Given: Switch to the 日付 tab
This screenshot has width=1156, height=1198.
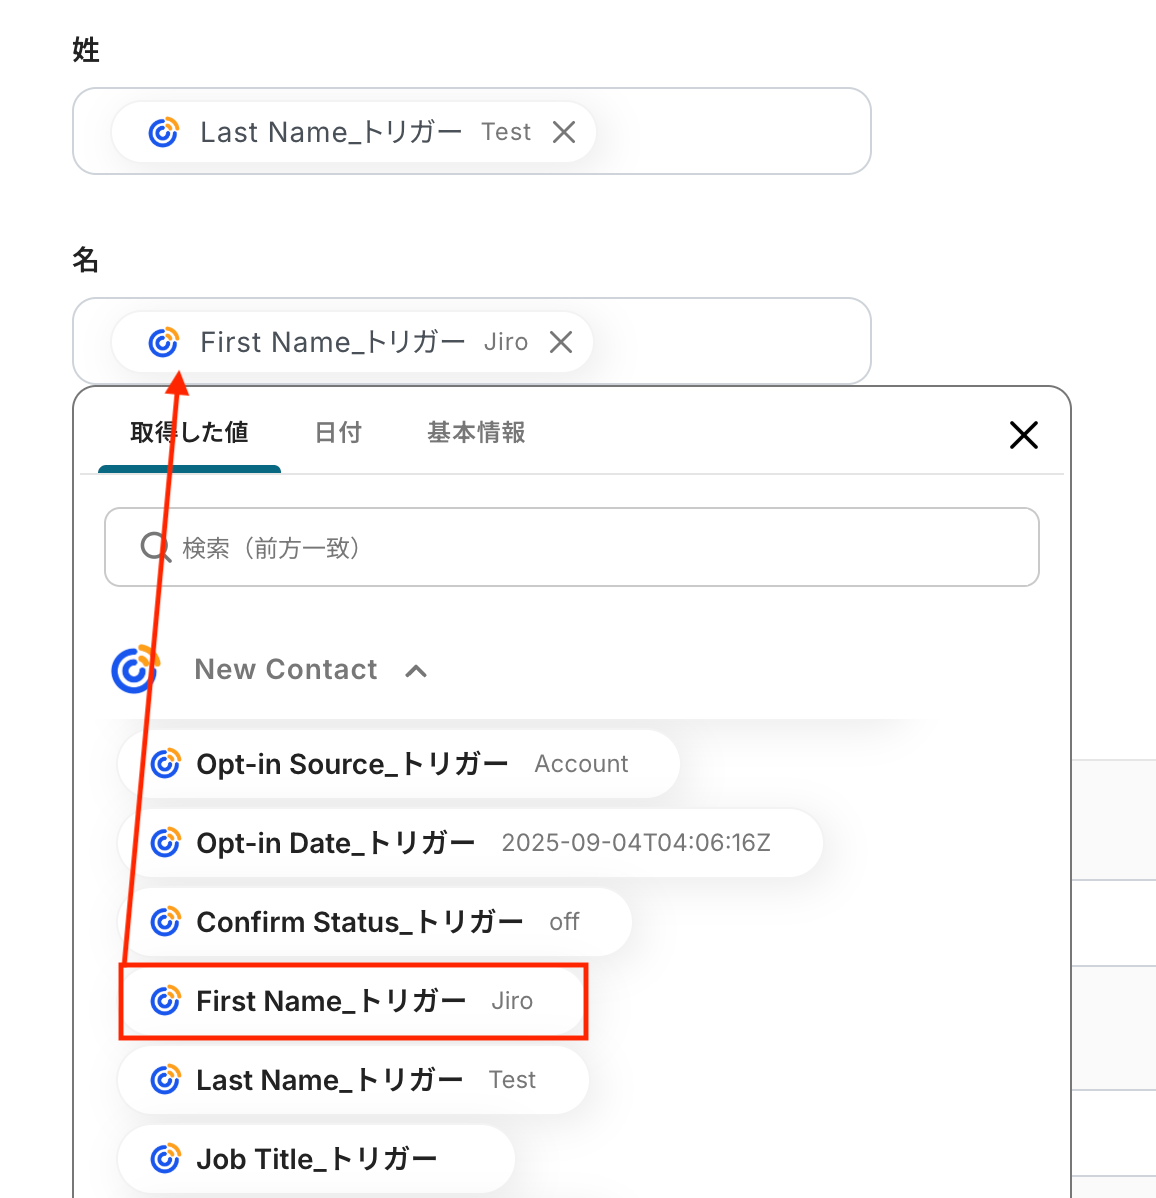Looking at the screenshot, I should point(338,432).
